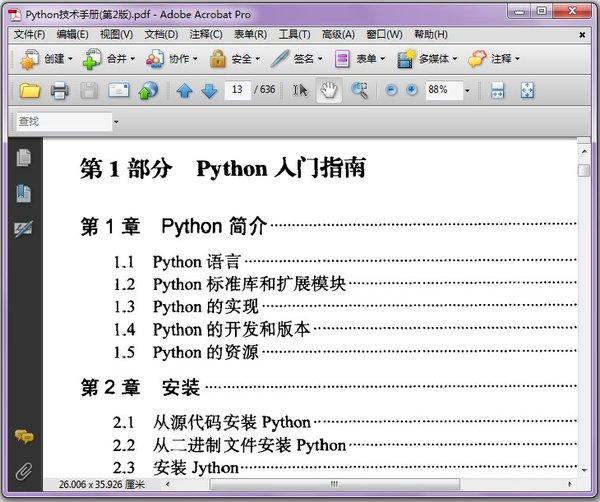Expand the 创建 dropdown arrow

point(70,59)
